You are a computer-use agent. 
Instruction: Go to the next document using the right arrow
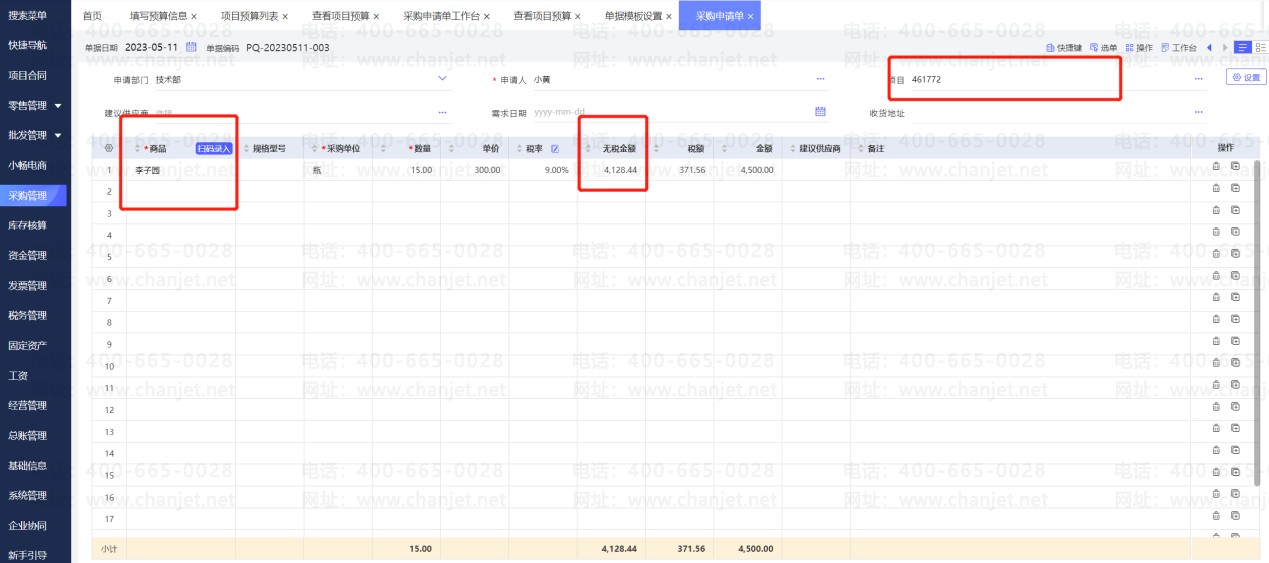[x=1226, y=47]
